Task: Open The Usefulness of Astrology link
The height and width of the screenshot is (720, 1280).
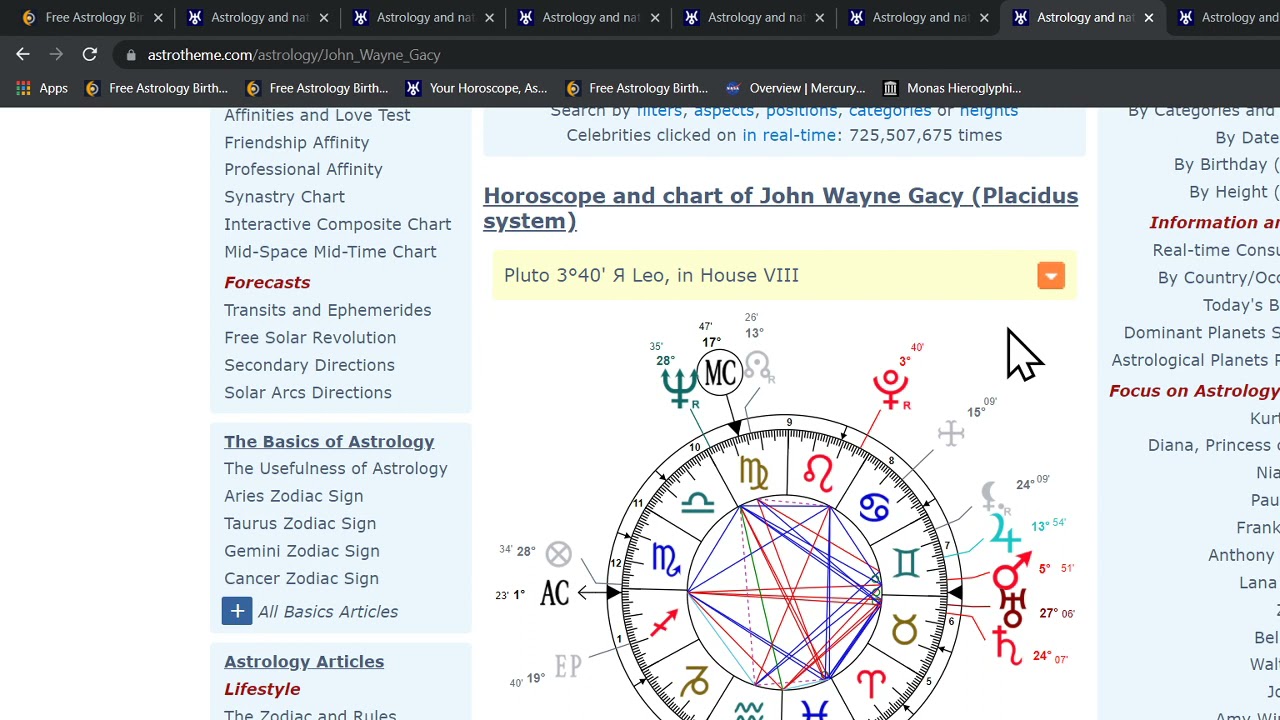Action: point(336,469)
